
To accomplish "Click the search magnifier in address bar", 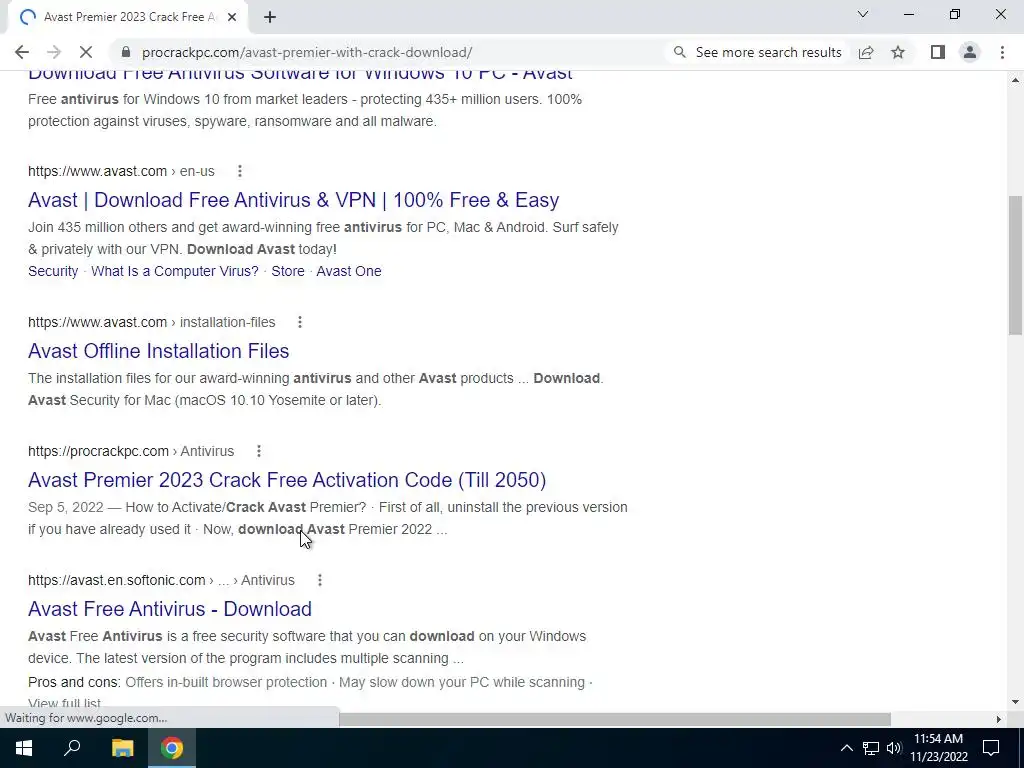I will pyautogui.click(x=680, y=52).
